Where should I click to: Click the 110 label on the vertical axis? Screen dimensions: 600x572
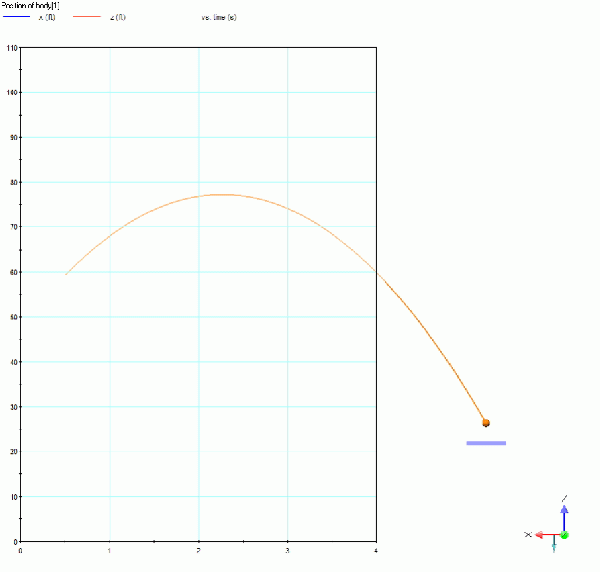click(12, 47)
